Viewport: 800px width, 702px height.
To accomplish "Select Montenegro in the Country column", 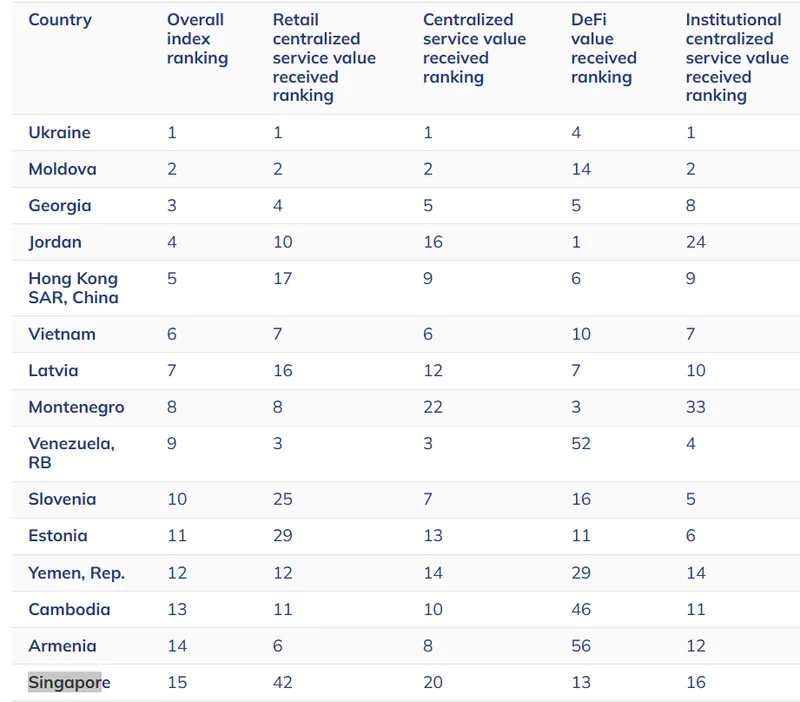I will point(76,407).
